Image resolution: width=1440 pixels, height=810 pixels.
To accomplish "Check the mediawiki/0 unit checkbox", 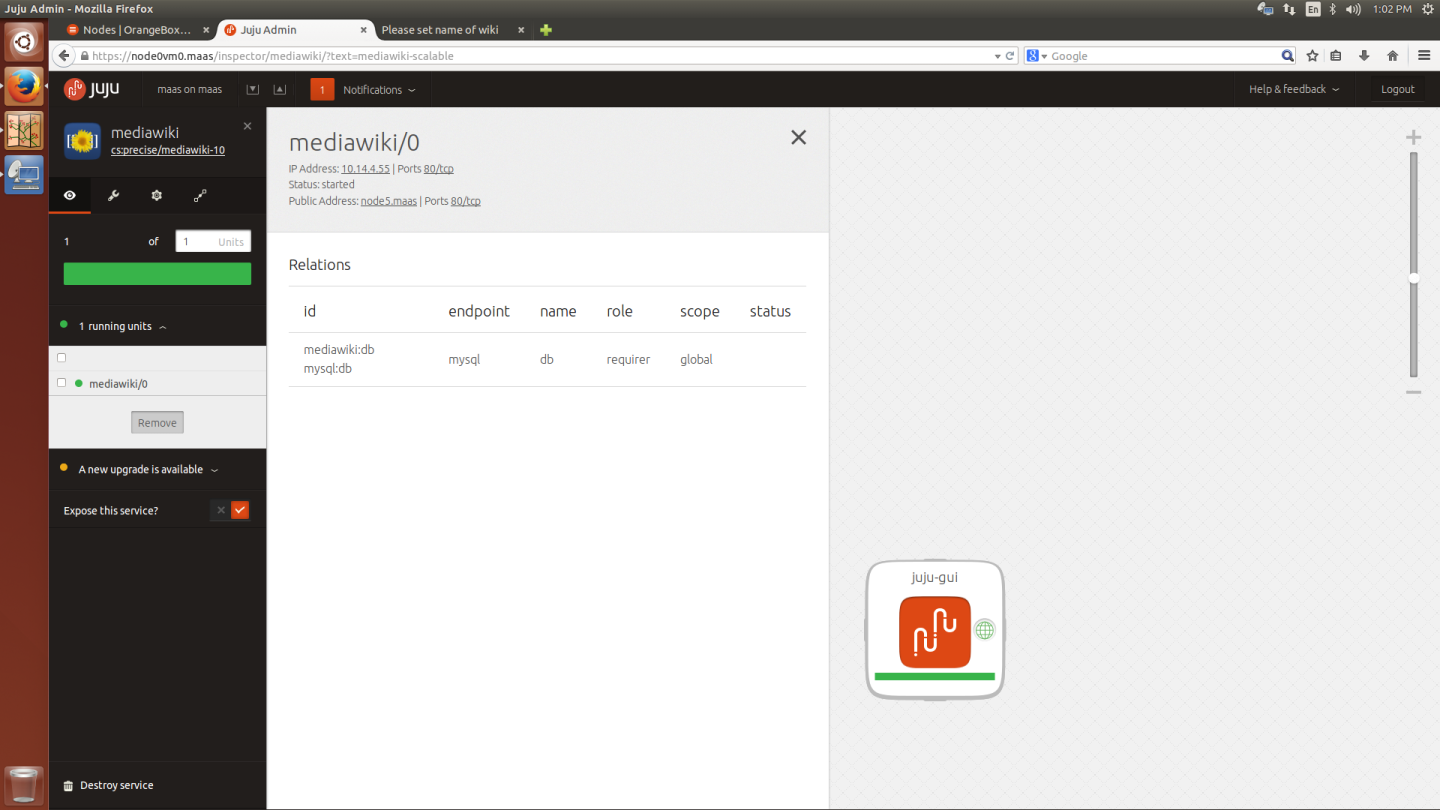I will point(61,382).
